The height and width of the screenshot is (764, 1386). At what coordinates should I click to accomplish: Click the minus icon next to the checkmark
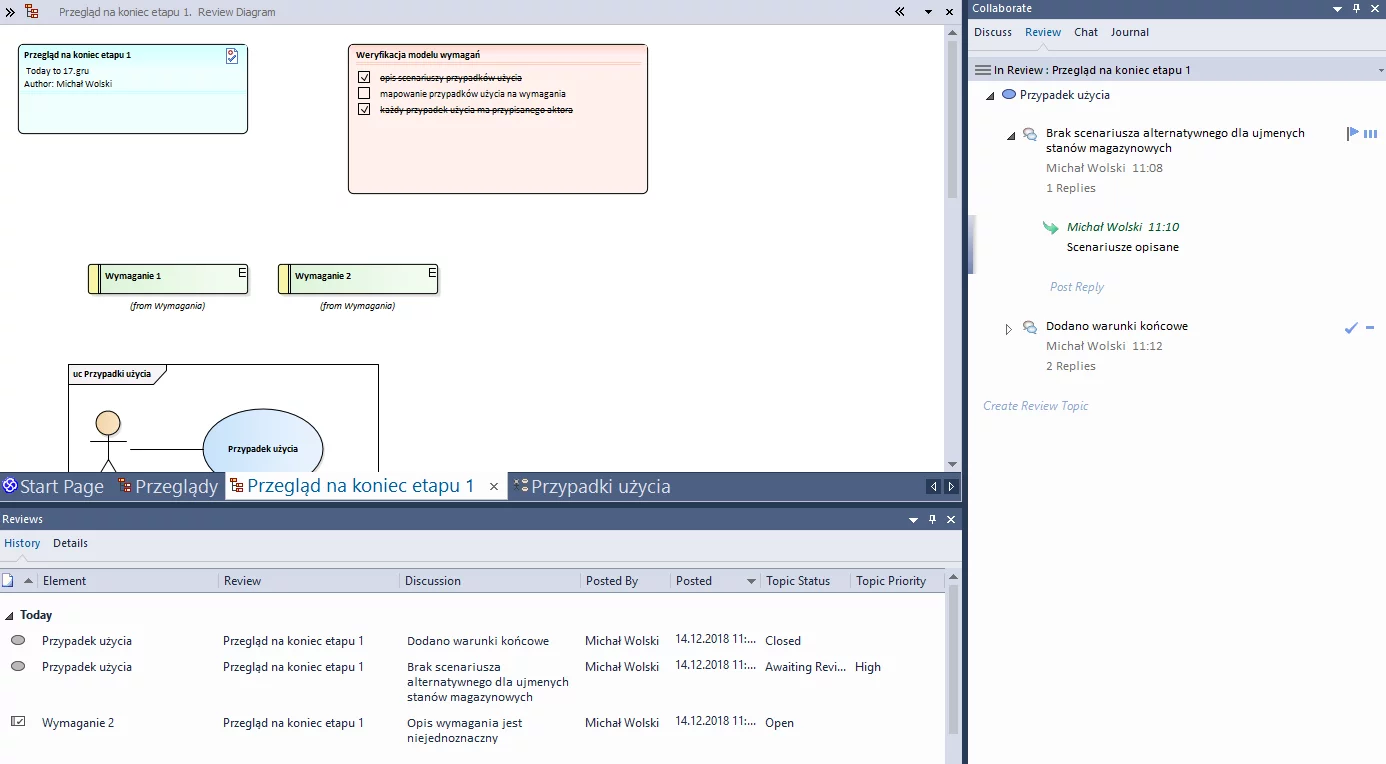(1370, 327)
